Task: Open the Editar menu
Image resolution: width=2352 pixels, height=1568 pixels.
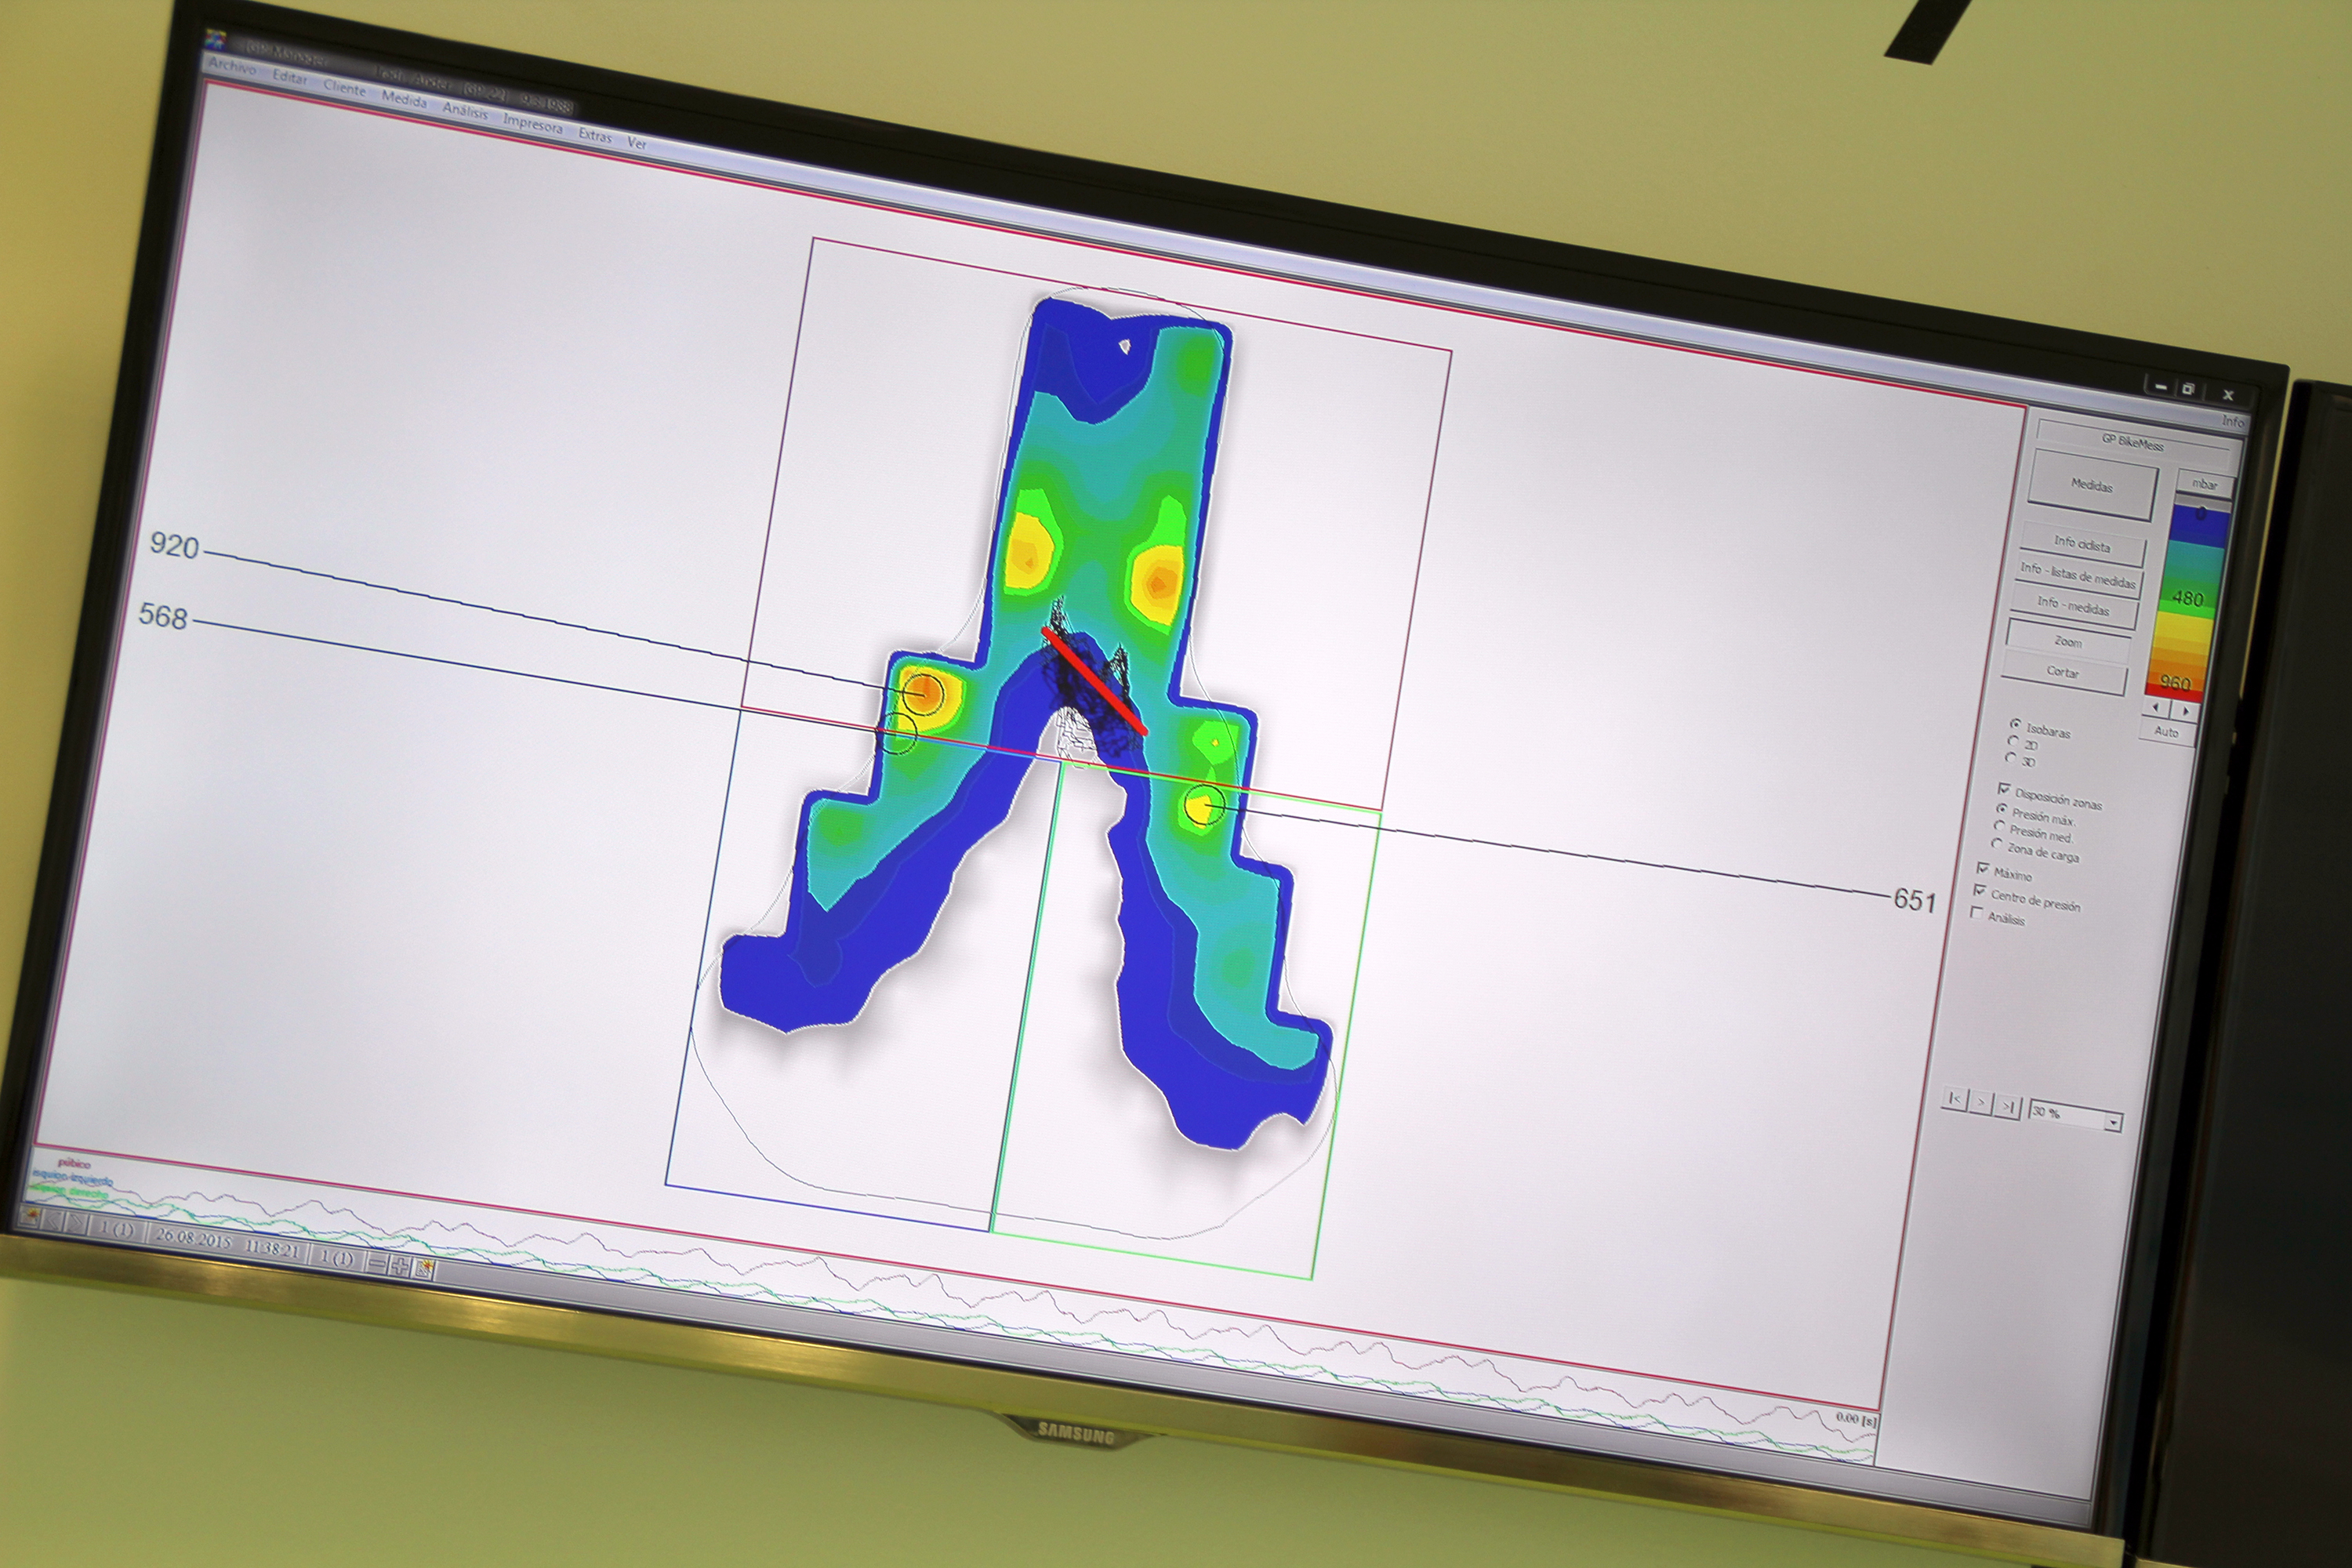Action: 290,77
